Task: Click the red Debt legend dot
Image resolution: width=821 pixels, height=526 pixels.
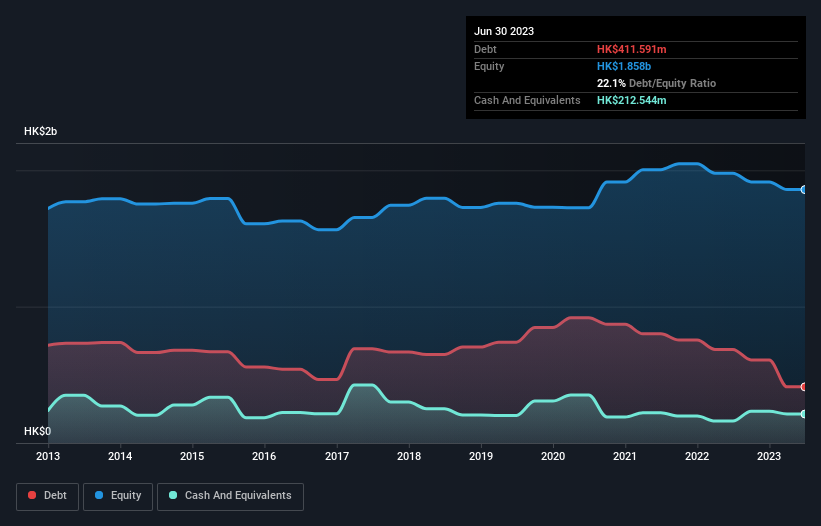Action: [33, 495]
